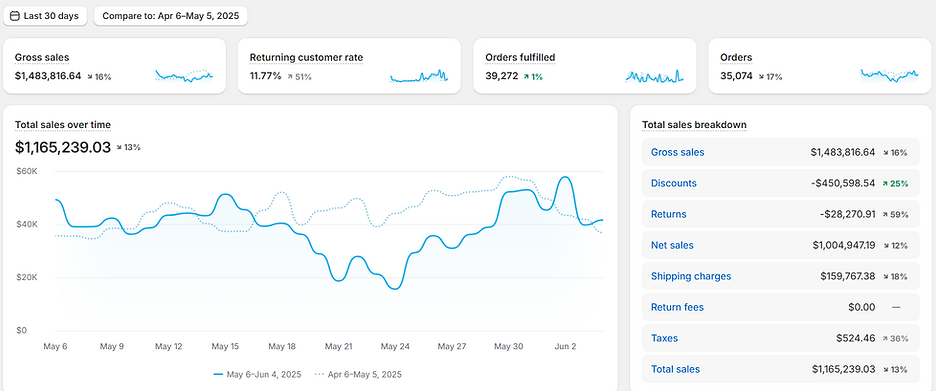
Task: View the Net sales breakdown row
Action: [781, 245]
